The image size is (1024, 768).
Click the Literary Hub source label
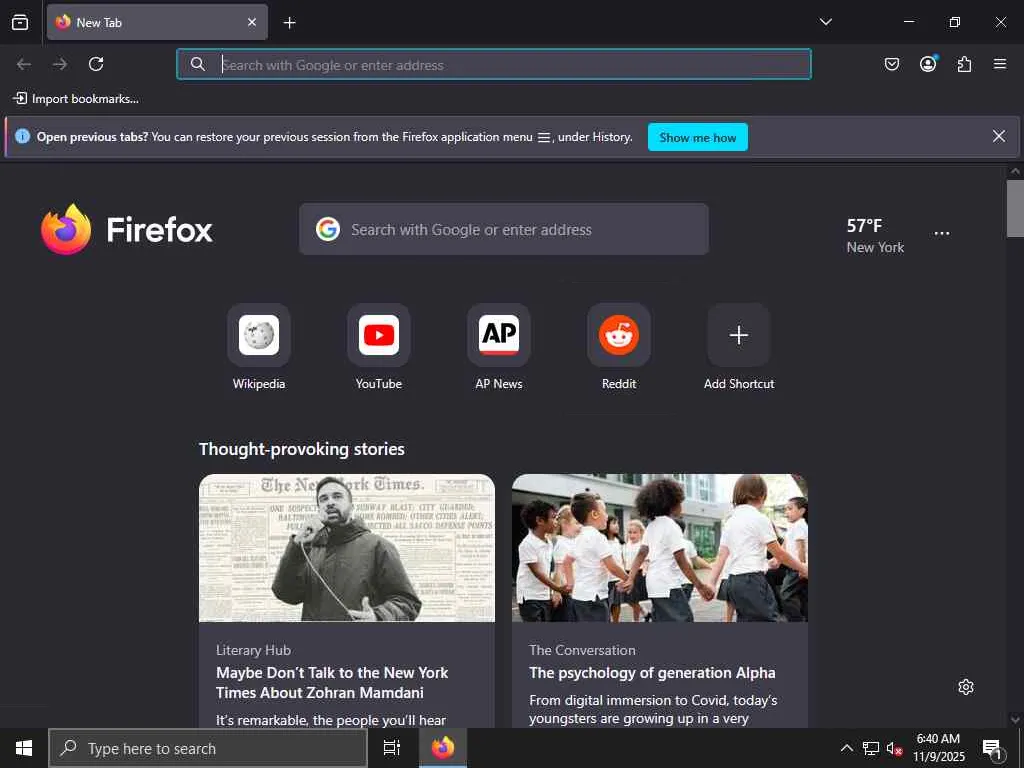click(x=253, y=650)
